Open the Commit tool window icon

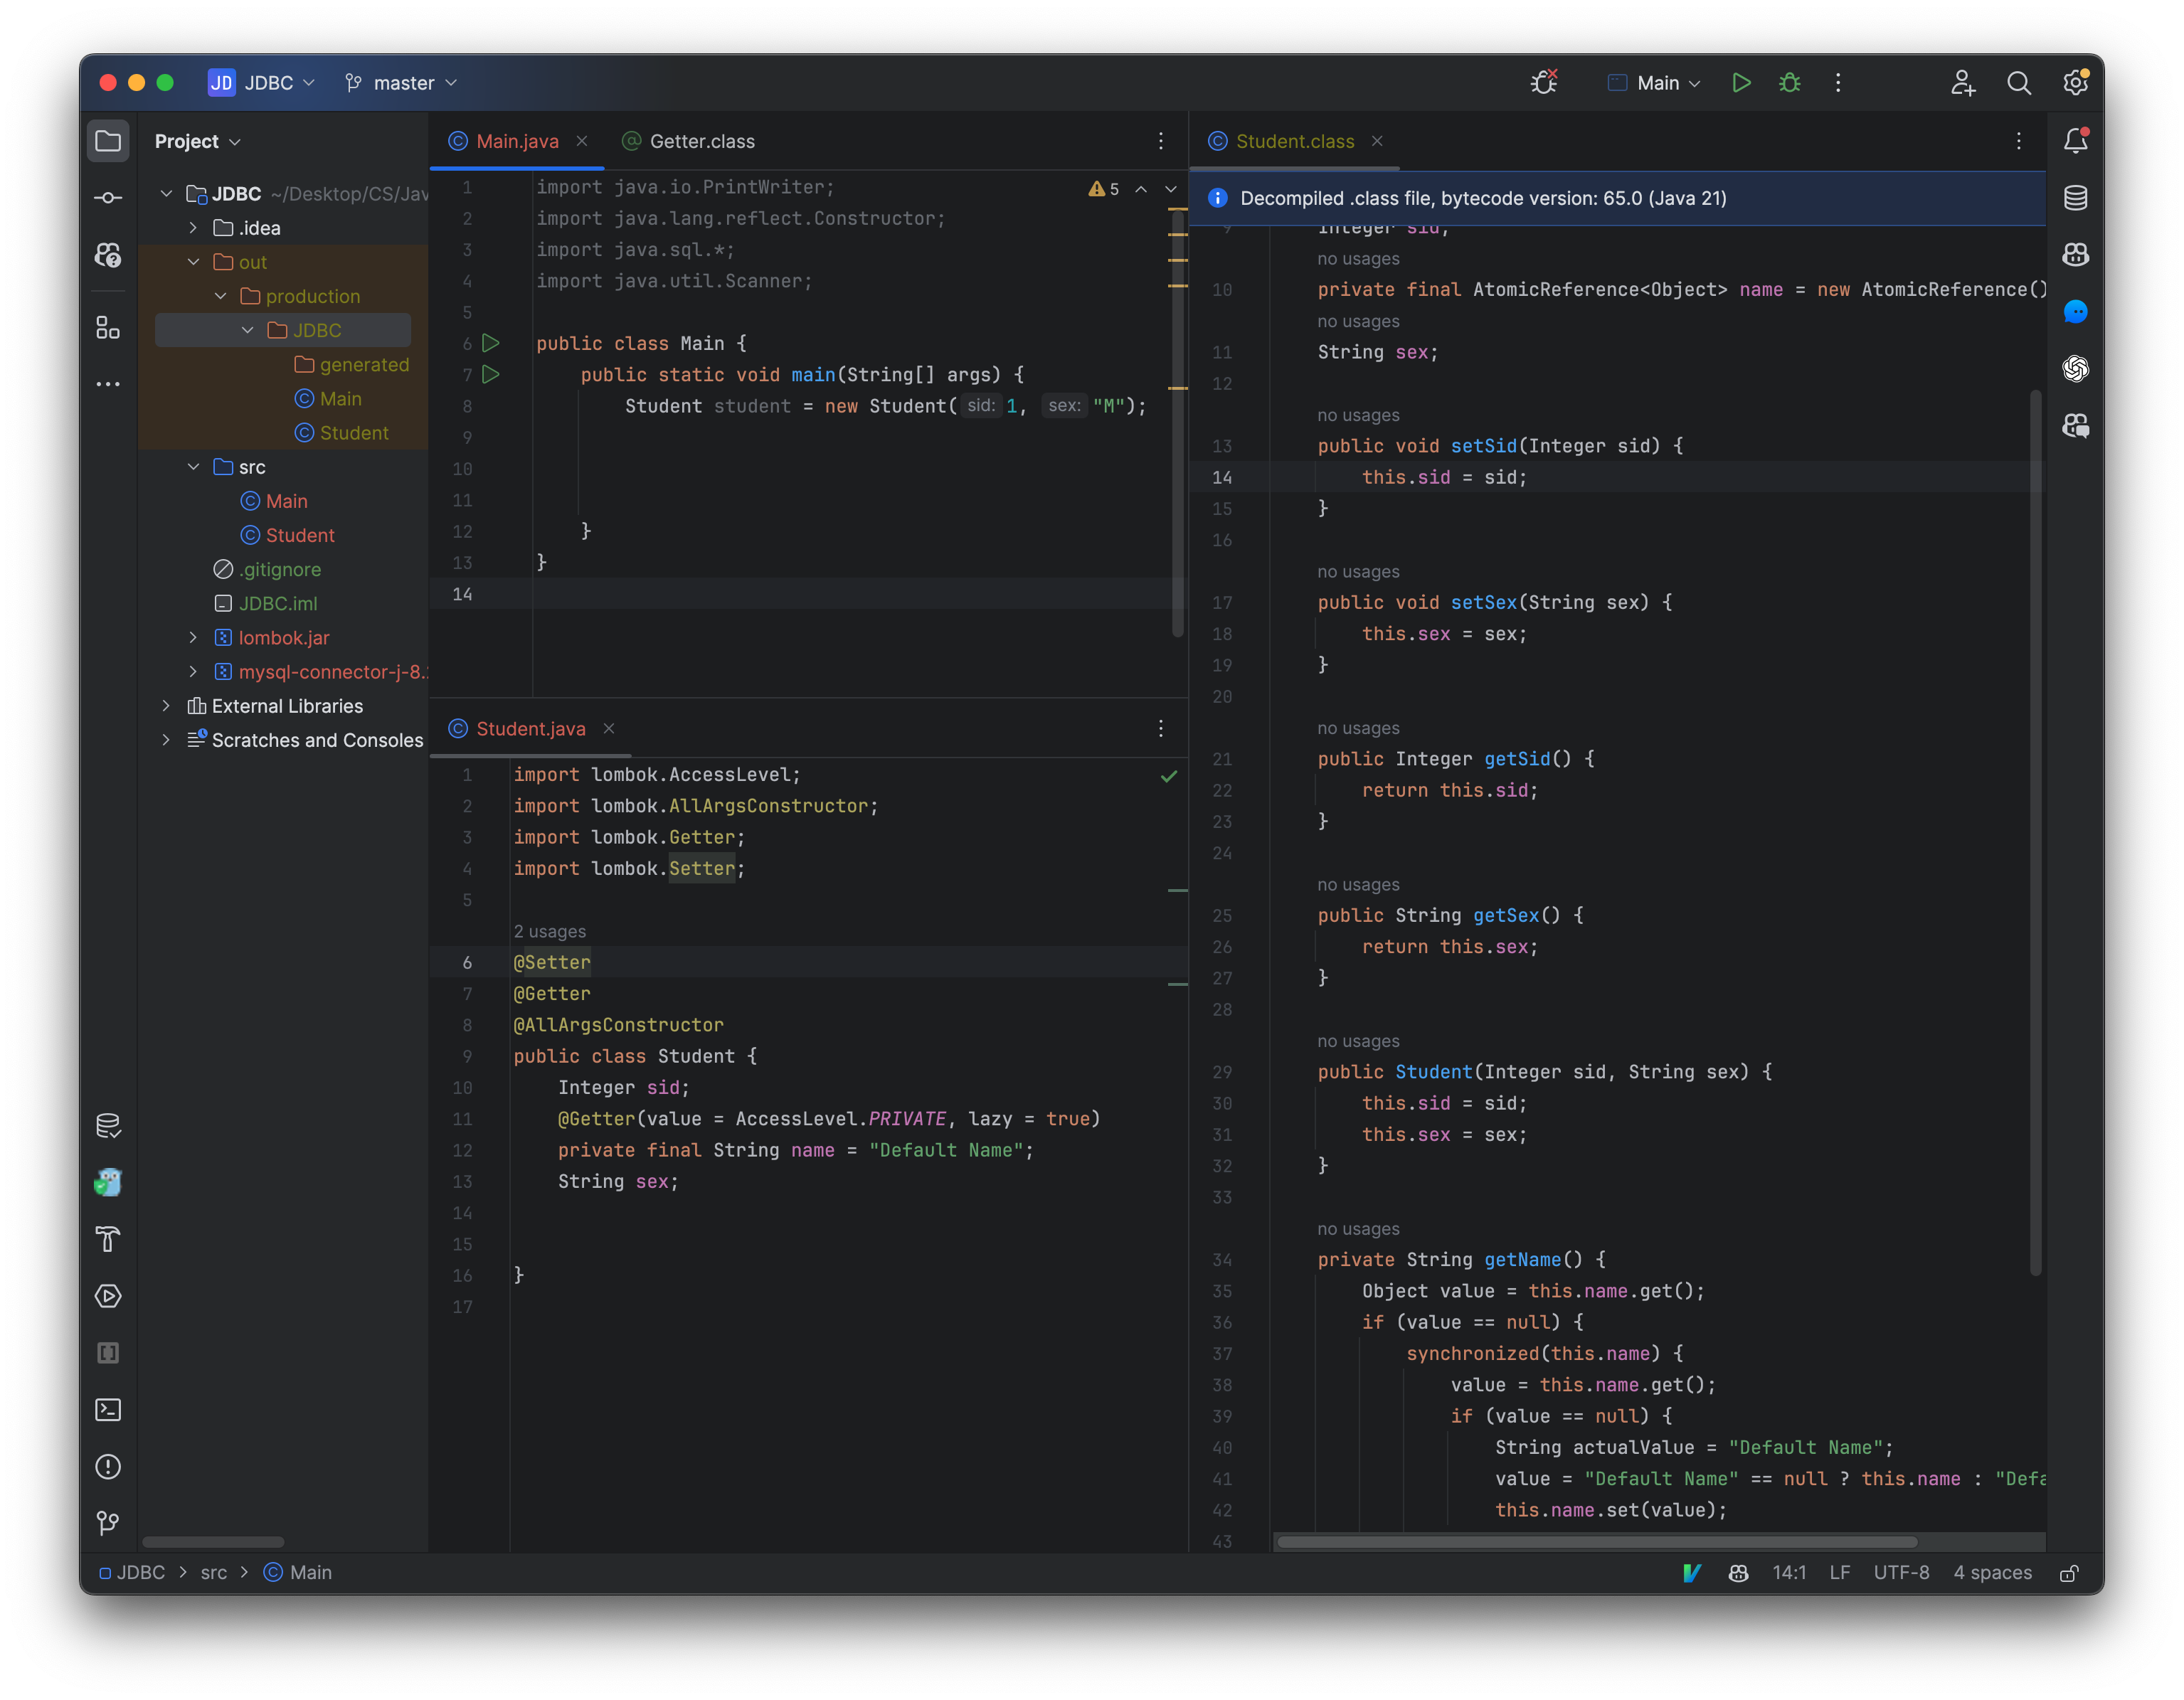108,198
